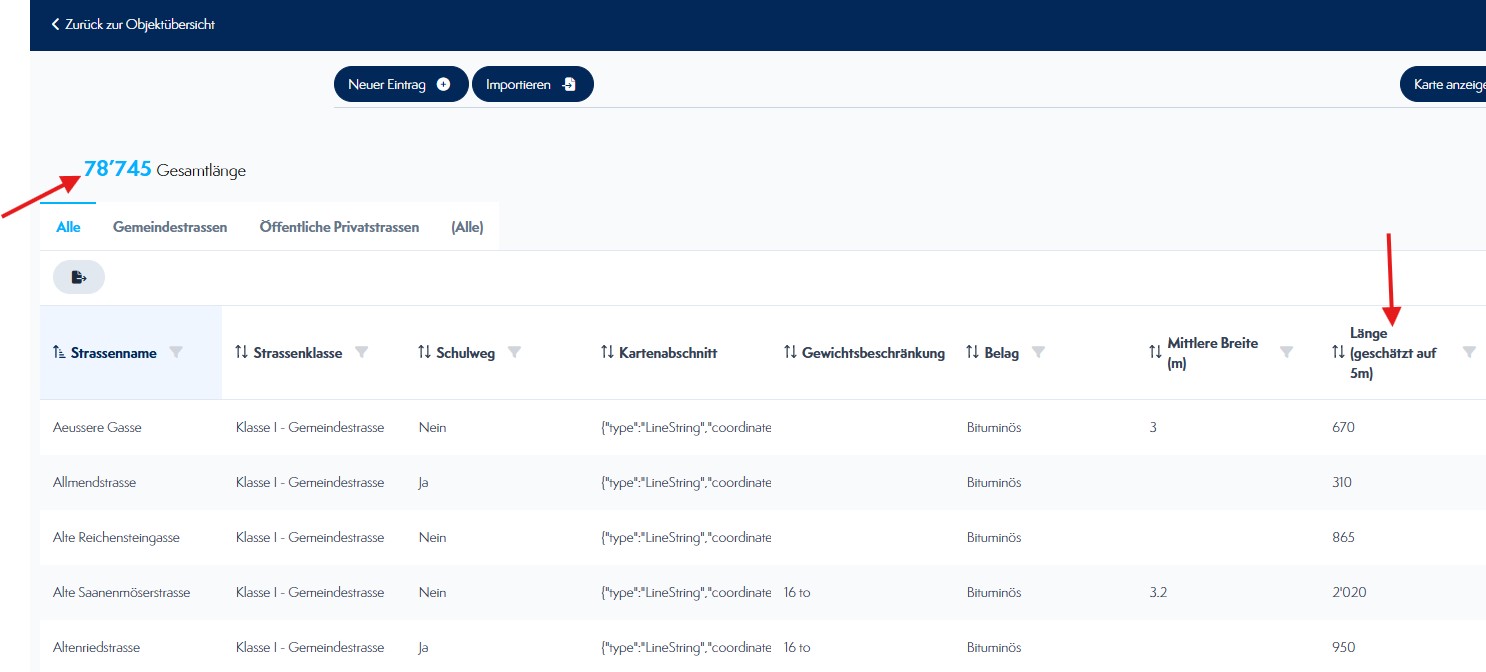
Task: Click filter icon for Mittlere Breite column
Action: tap(1286, 352)
